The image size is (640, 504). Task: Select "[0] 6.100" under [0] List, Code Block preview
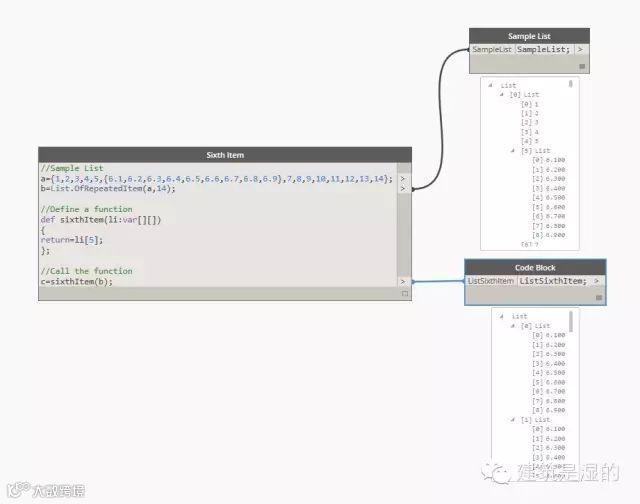[549, 335]
